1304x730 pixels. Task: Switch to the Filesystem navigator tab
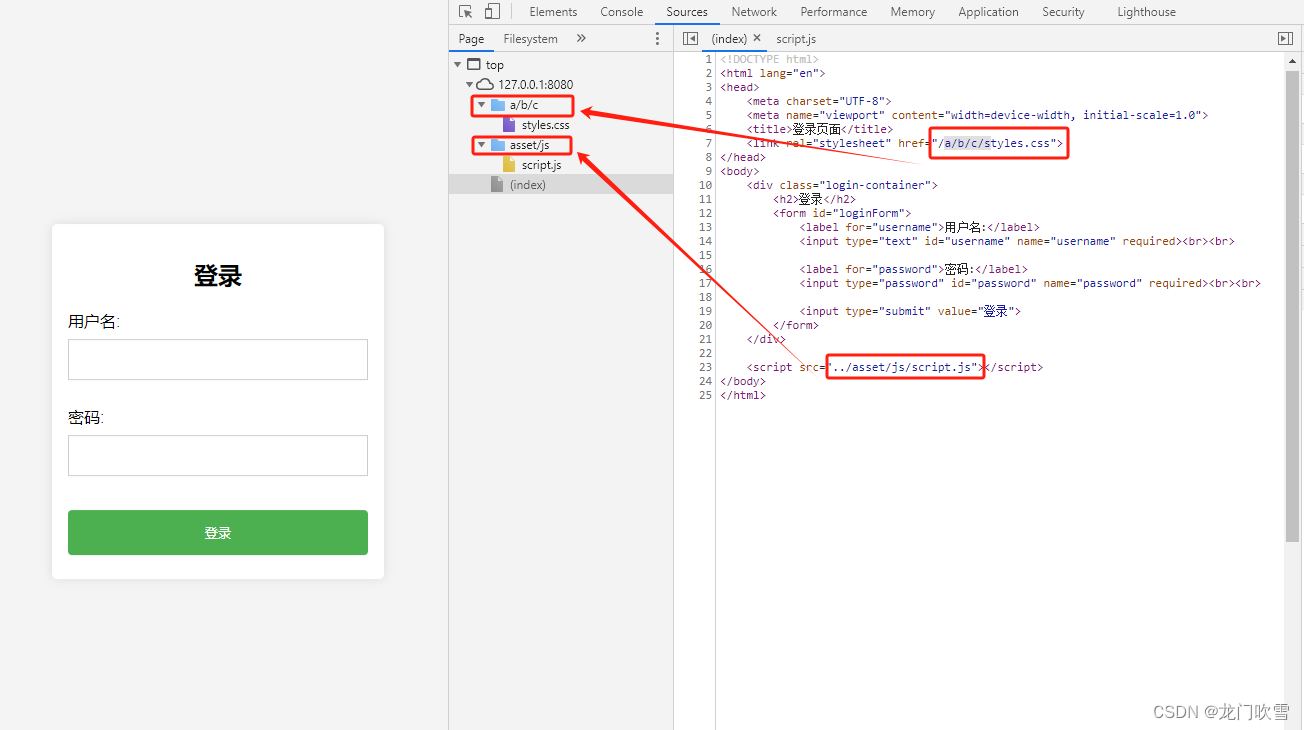530,38
